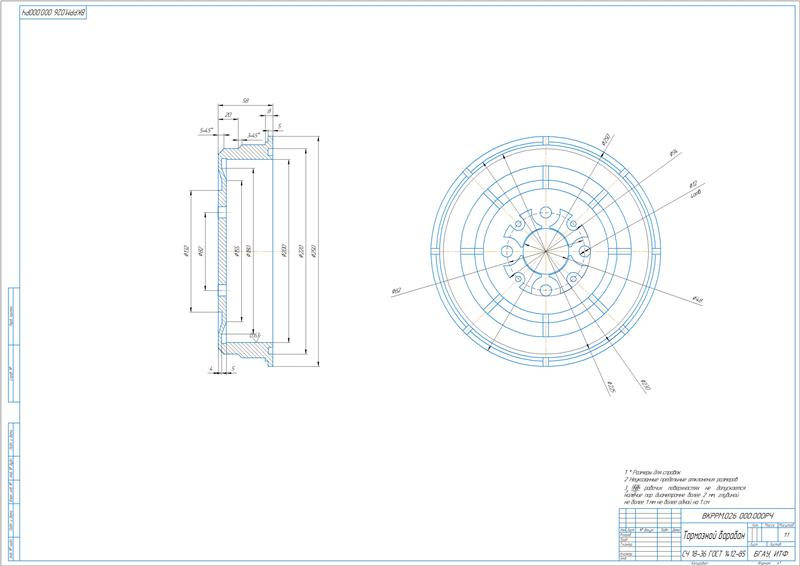Image resolution: width=800 pixels, height=566 pixels.
Task: Select technical note line 2 about unspecified deviations
Action: pos(681,480)
